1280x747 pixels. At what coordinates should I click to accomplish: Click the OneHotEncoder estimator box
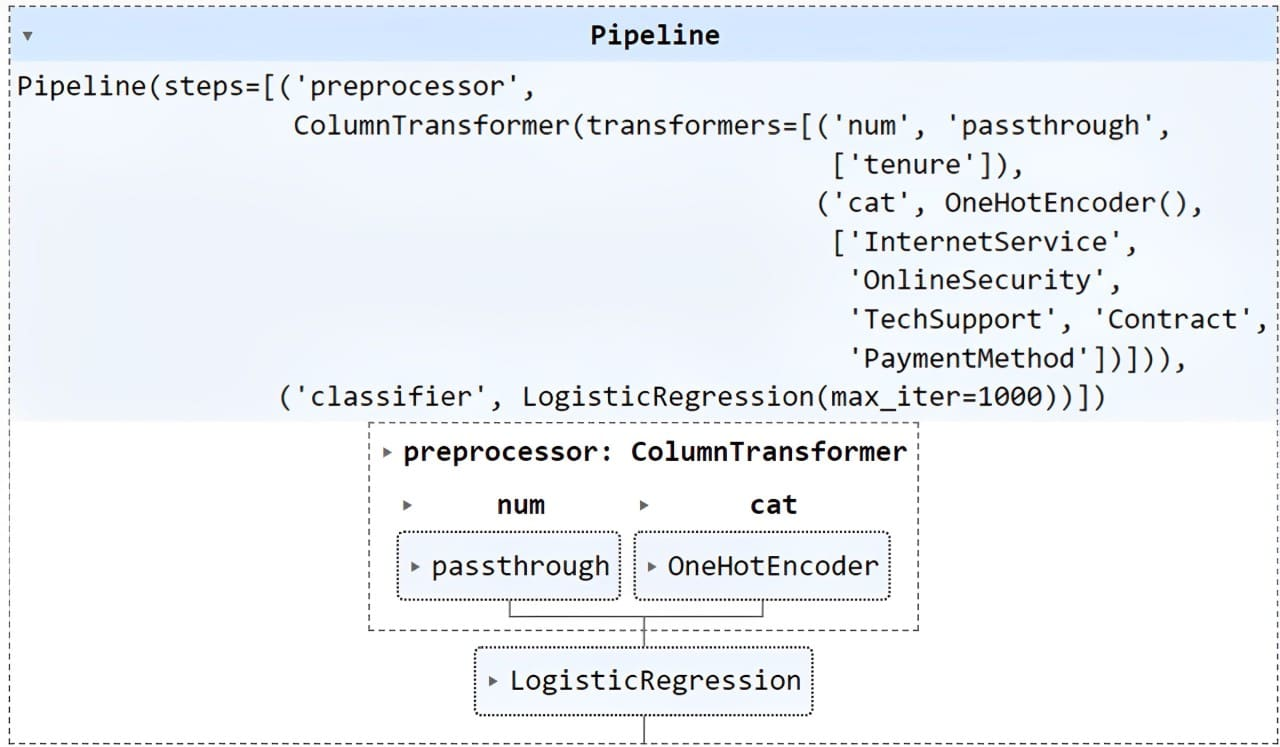[762, 566]
